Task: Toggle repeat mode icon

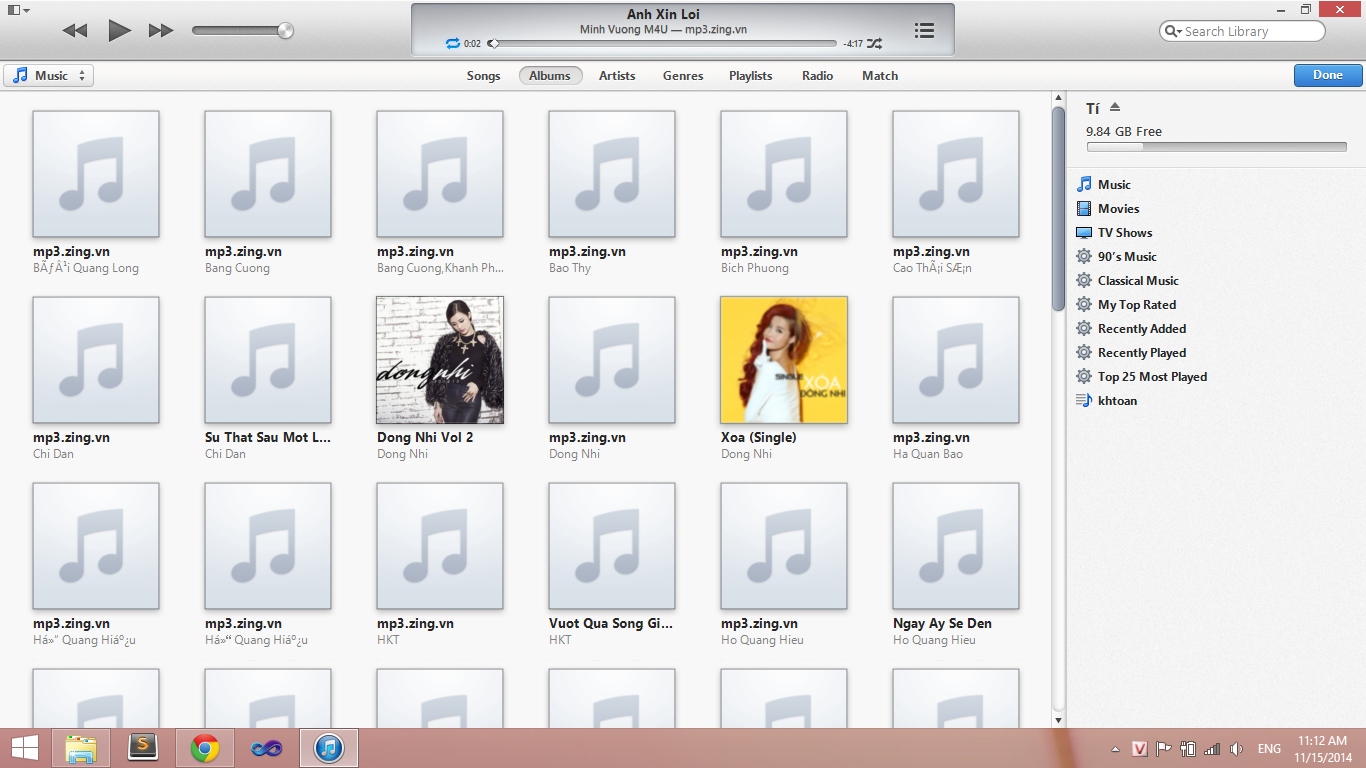Action: click(453, 44)
